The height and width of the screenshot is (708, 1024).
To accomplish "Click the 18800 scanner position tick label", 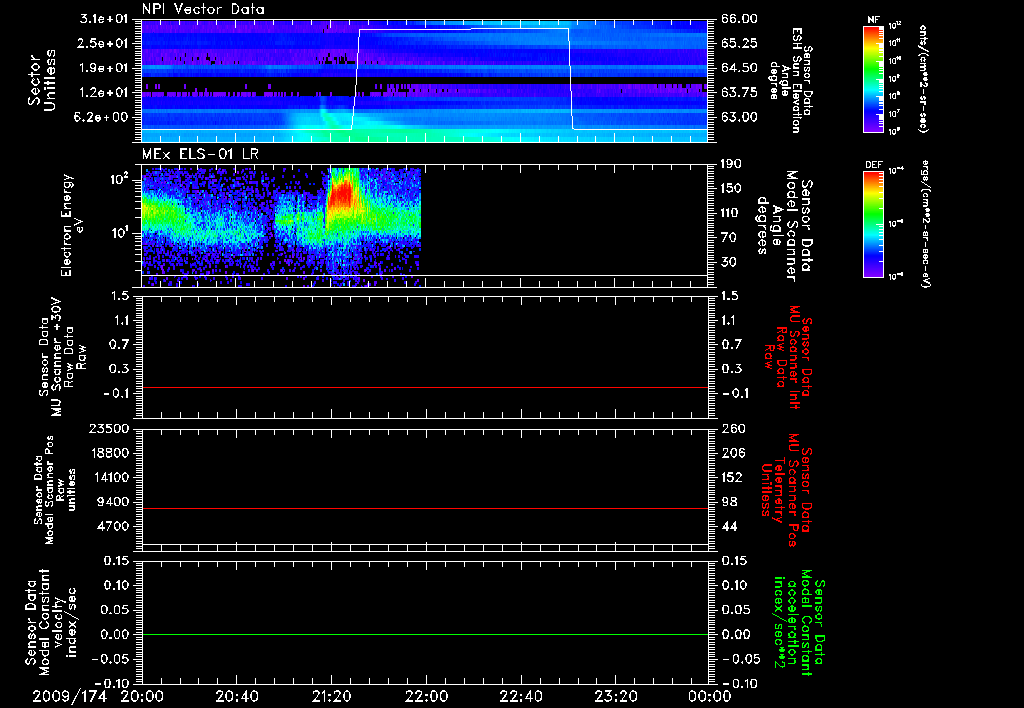I will [x=110, y=453].
